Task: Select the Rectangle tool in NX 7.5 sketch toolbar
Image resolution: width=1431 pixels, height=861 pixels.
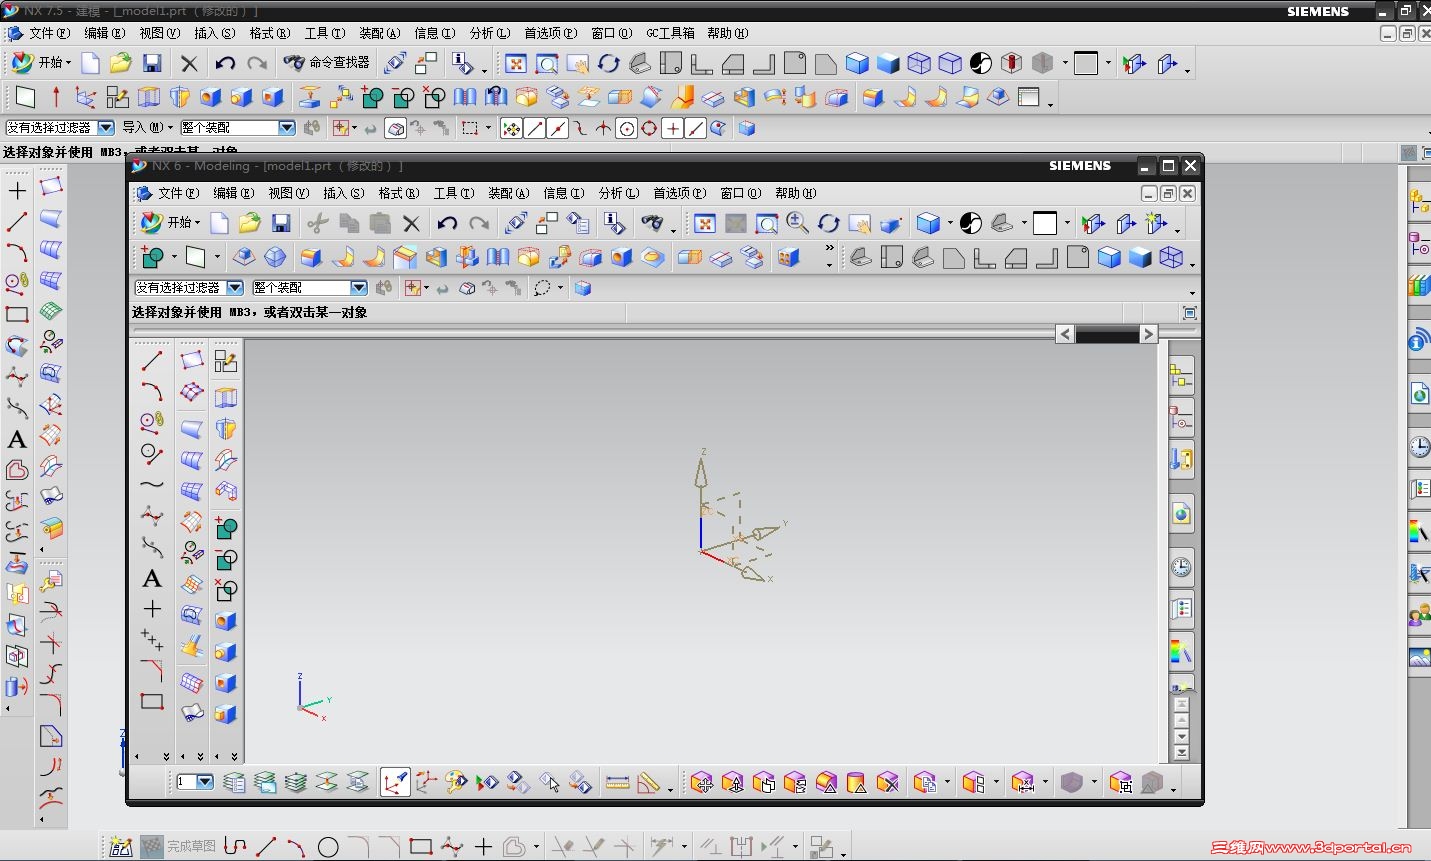Action: tap(421, 847)
